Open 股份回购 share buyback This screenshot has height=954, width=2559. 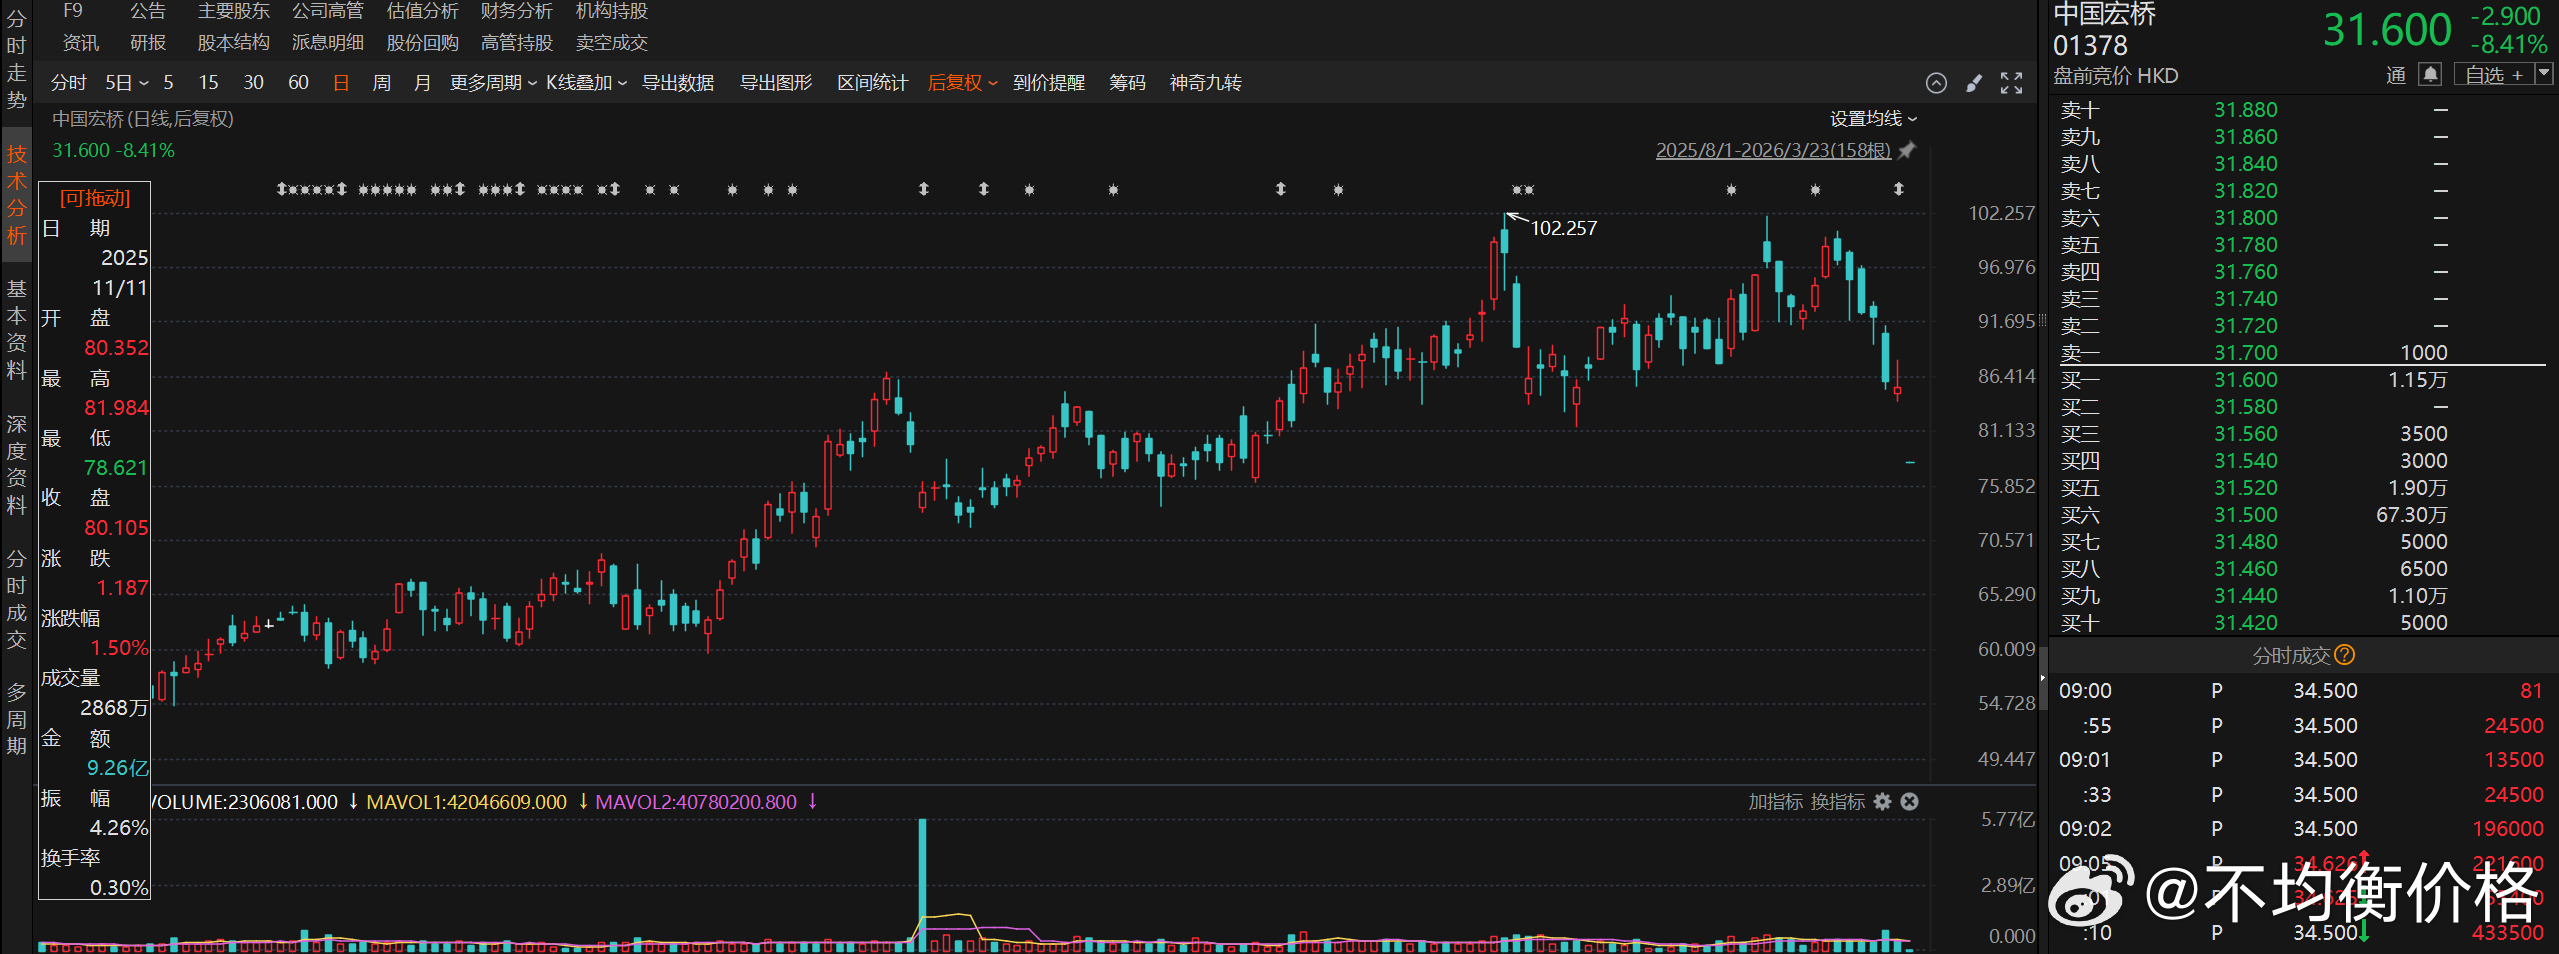coord(423,43)
